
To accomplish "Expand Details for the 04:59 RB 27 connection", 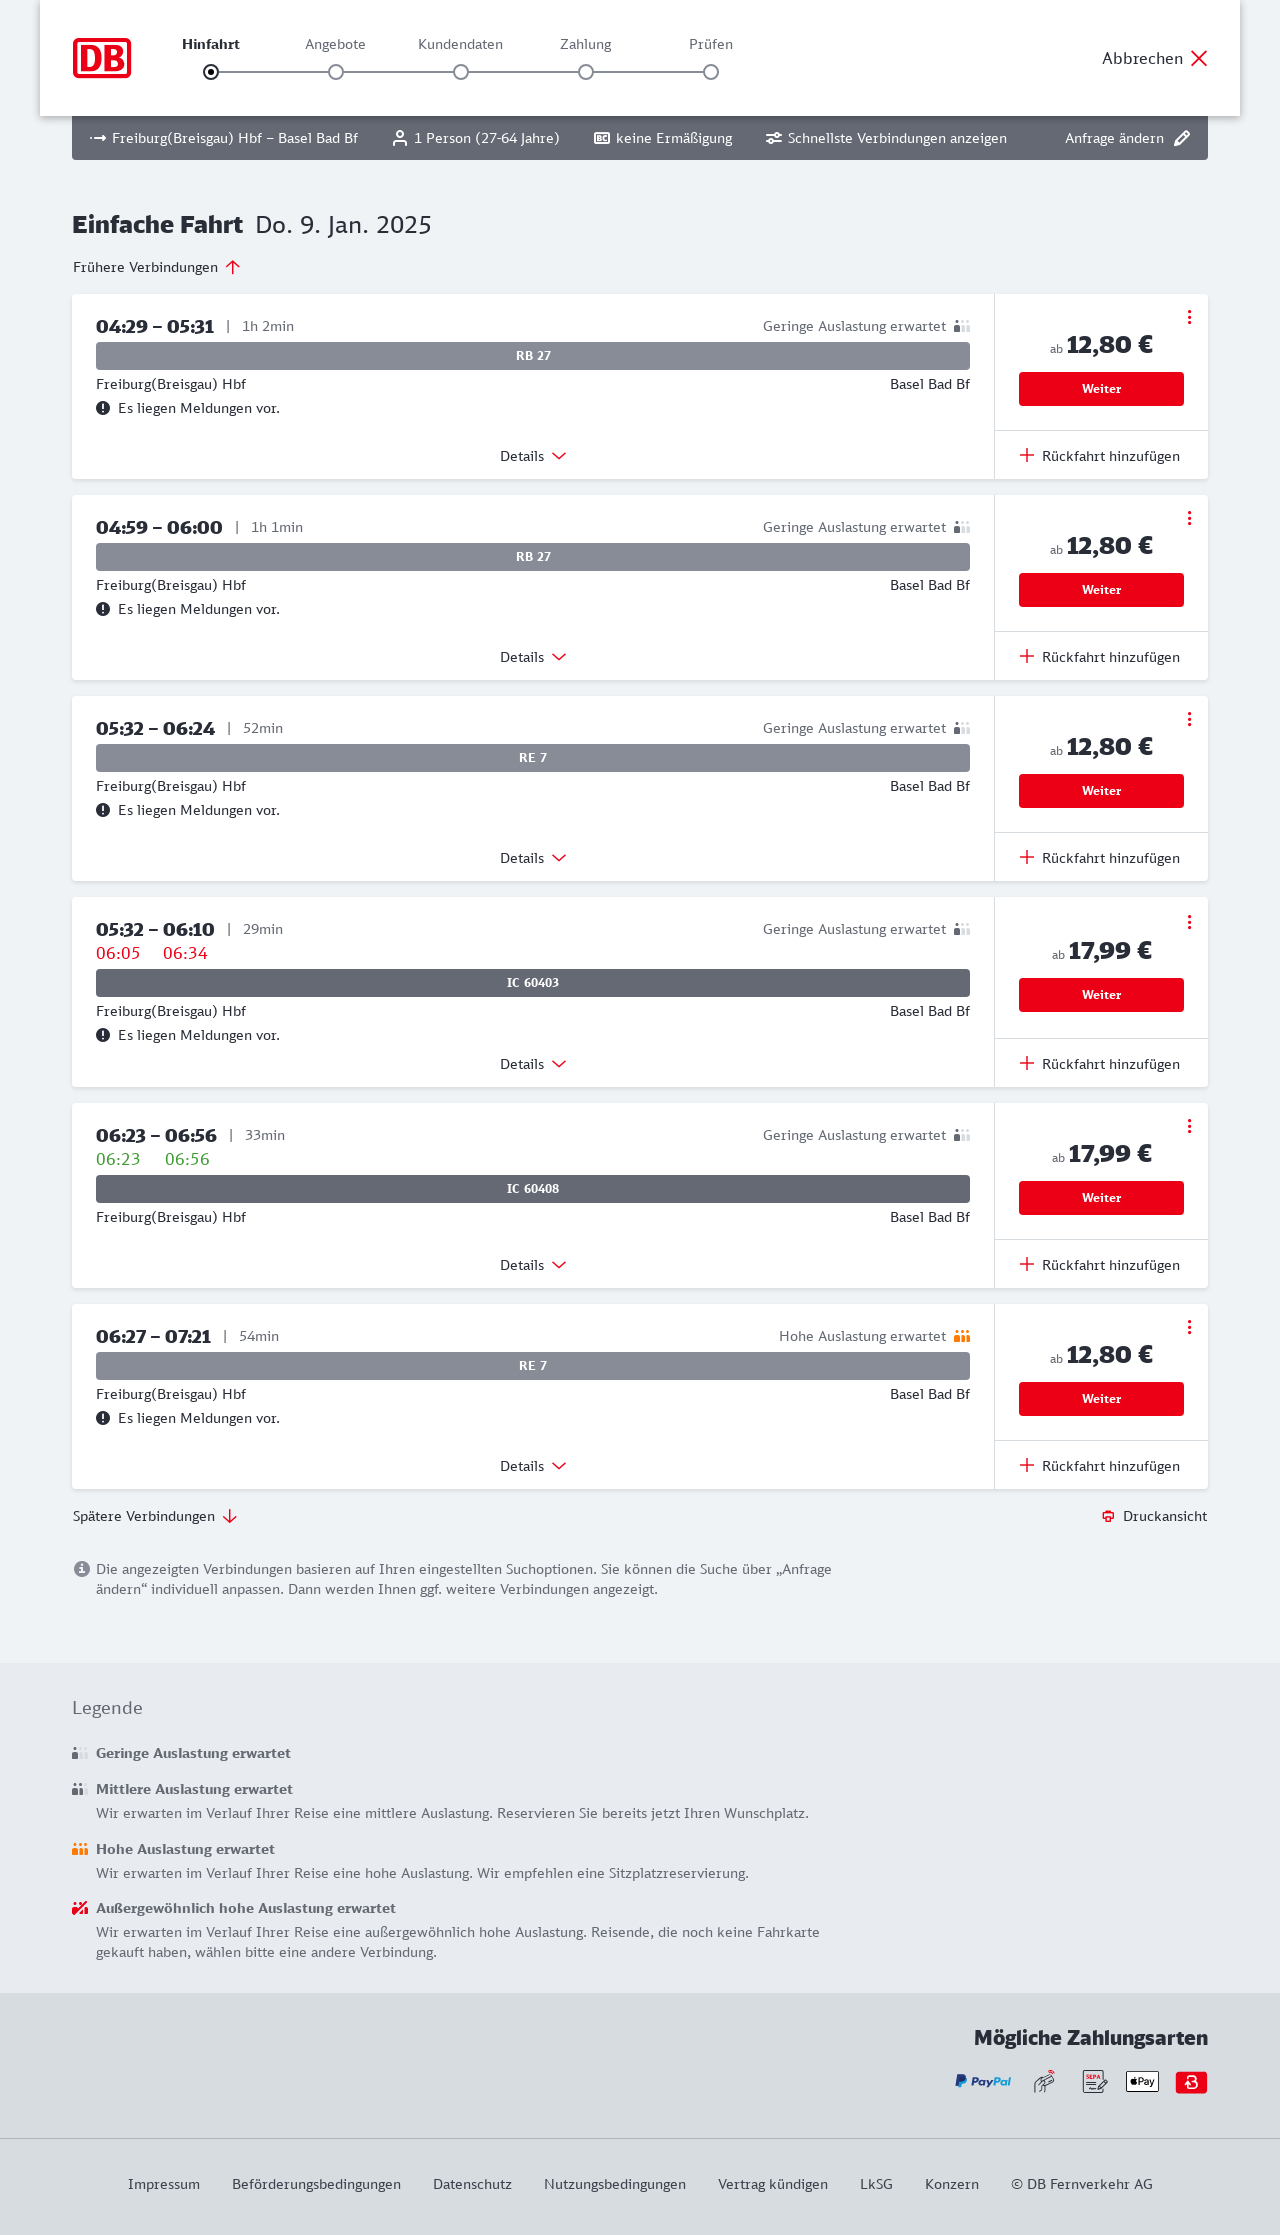I will tap(533, 657).
